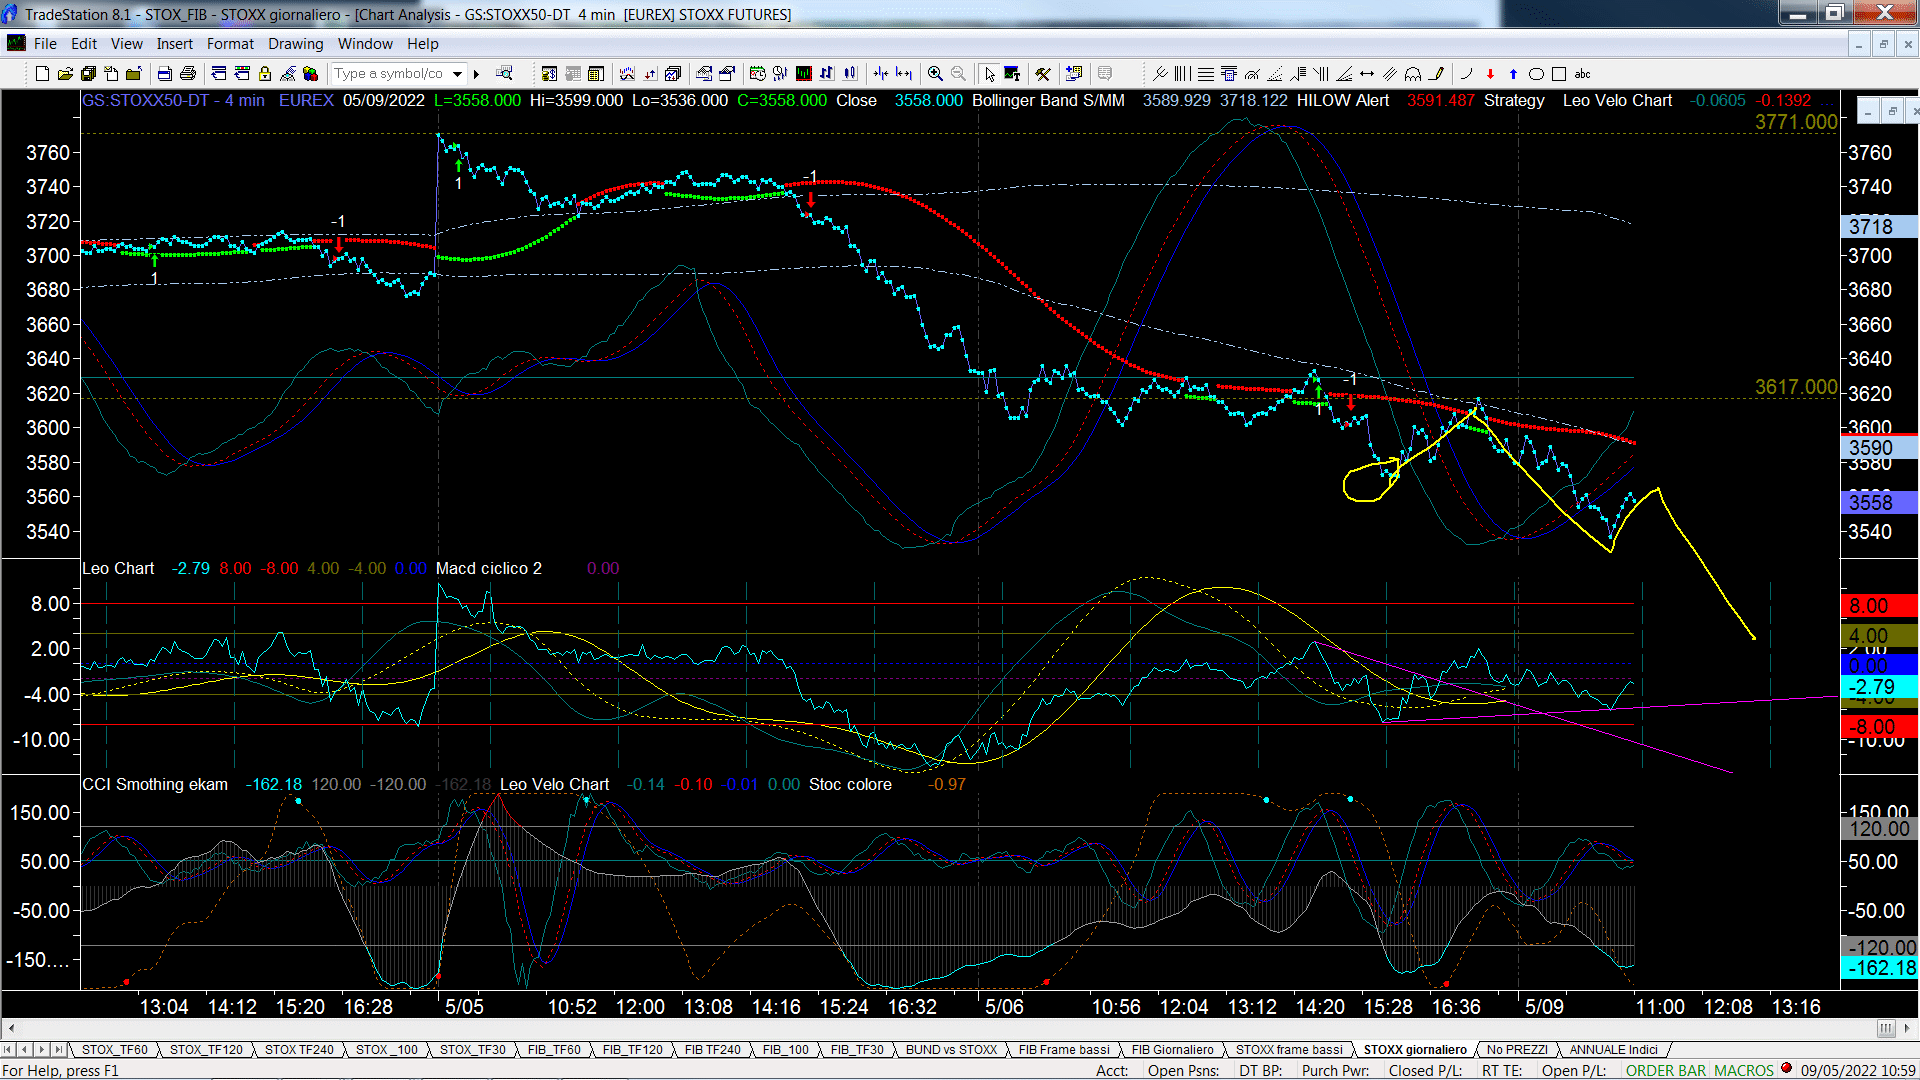Switch to the FIB Giornaliero tab
Screen dimensions: 1920x1080
(x=1172, y=1050)
